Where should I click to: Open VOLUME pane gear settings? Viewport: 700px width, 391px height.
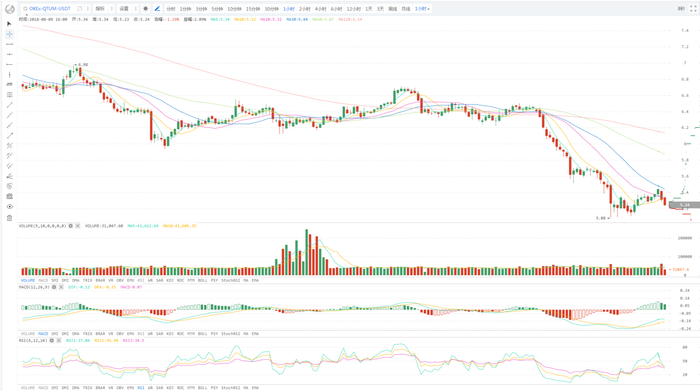71,226
